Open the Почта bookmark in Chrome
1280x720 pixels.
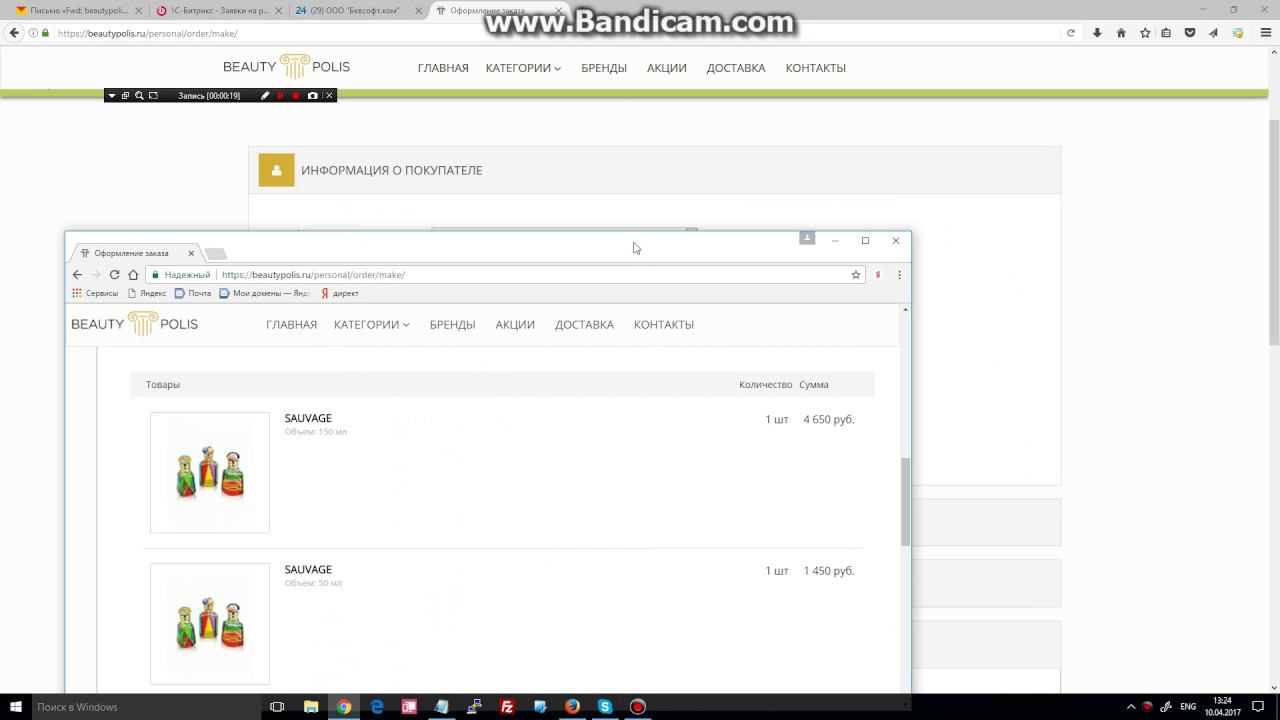click(x=193, y=293)
